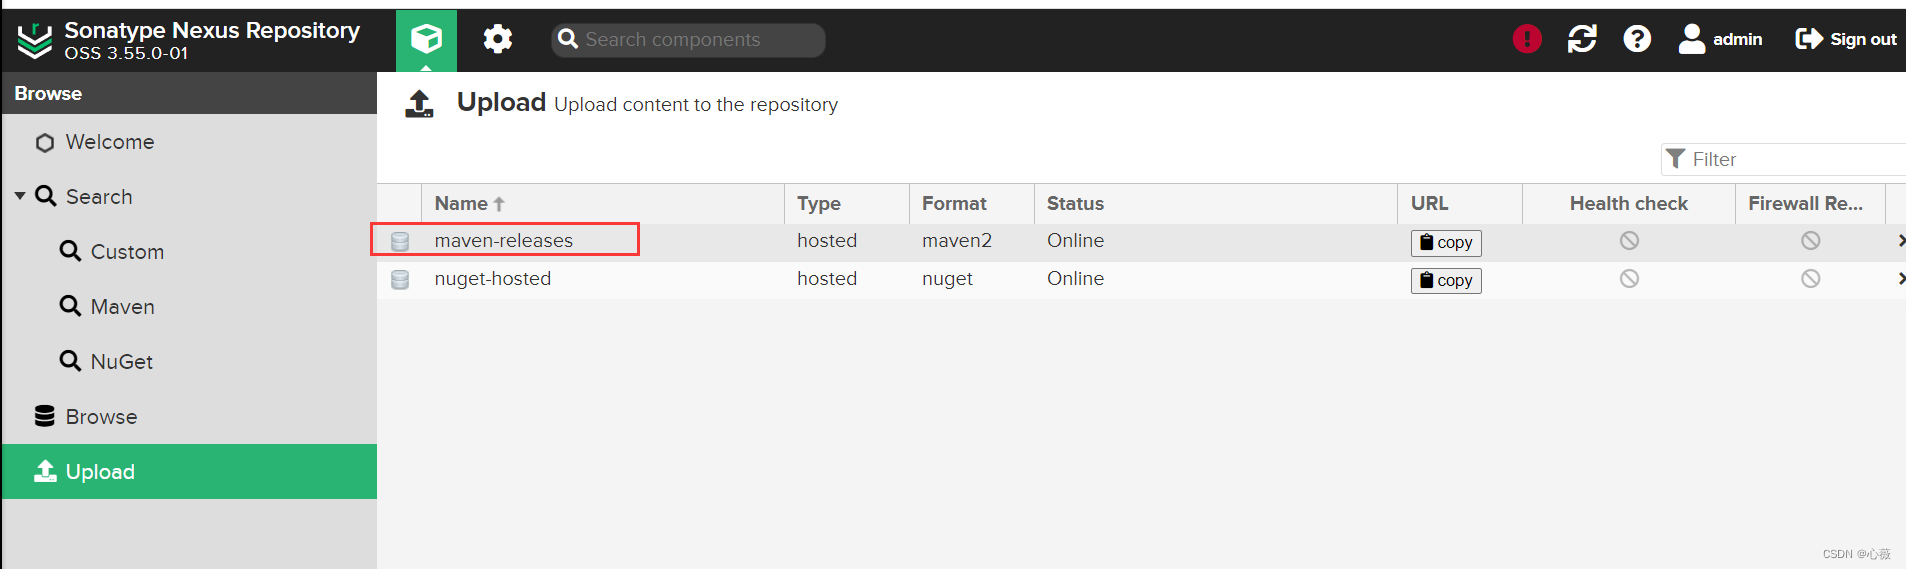Viewport: 1906px width, 569px height.
Task: Click the Browse section header
Action: [189, 93]
